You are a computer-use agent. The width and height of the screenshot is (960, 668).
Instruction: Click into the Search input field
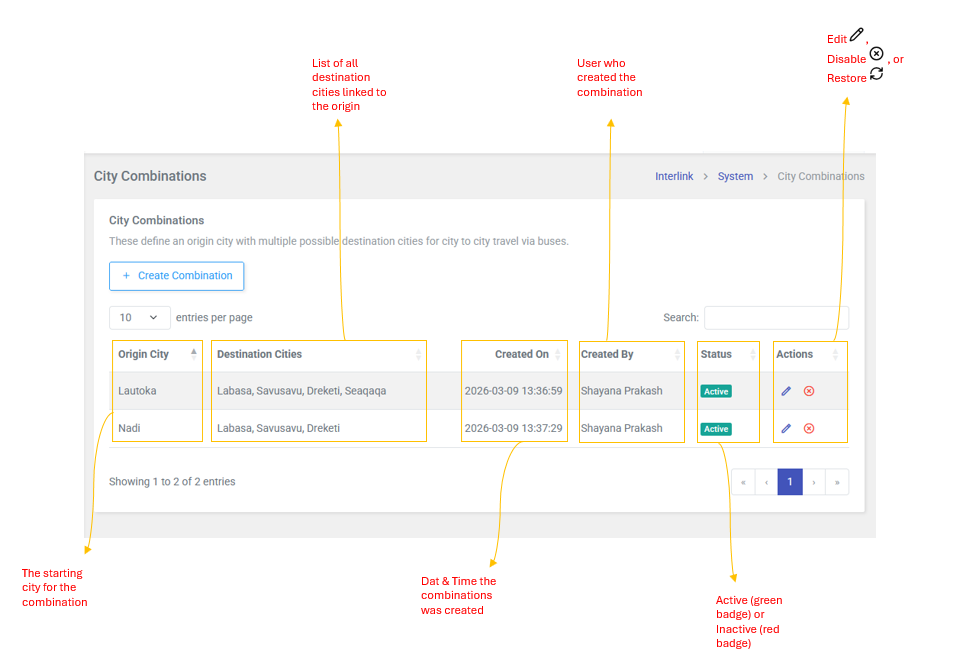pyautogui.click(x=776, y=318)
